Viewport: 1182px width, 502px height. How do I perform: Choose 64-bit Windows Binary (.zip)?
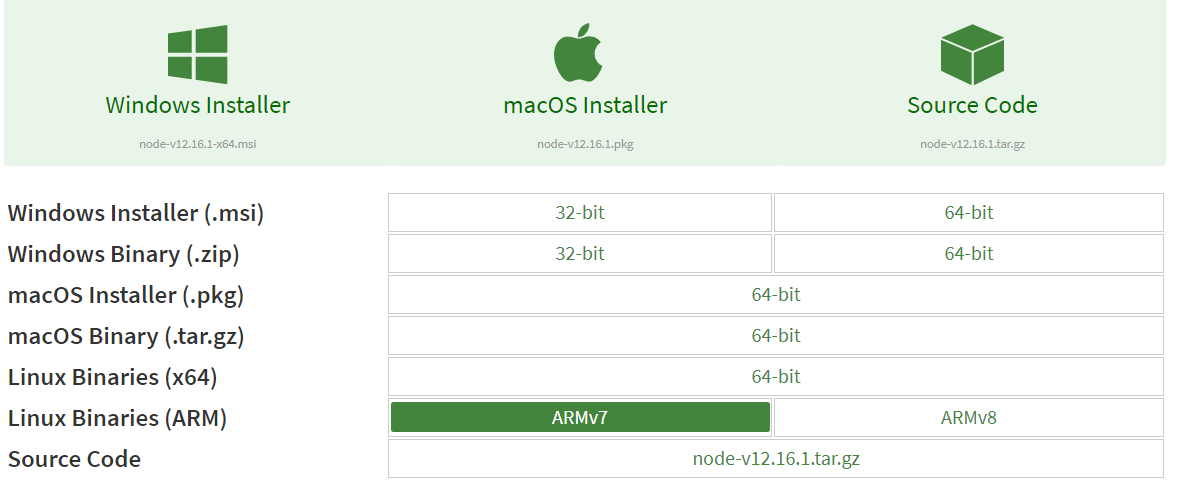[969, 253]
